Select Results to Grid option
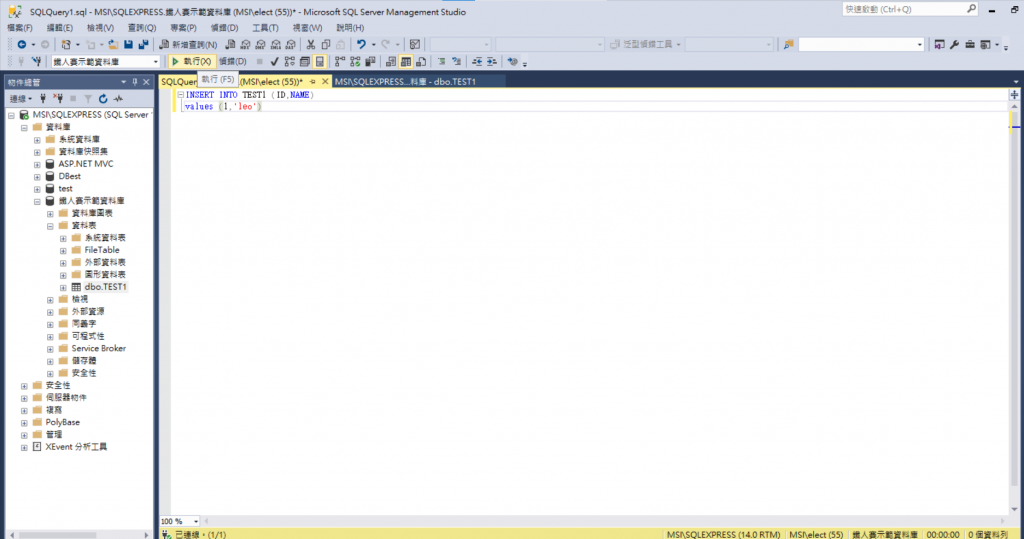The image size is (1024, 539). (x=406, y=61)
